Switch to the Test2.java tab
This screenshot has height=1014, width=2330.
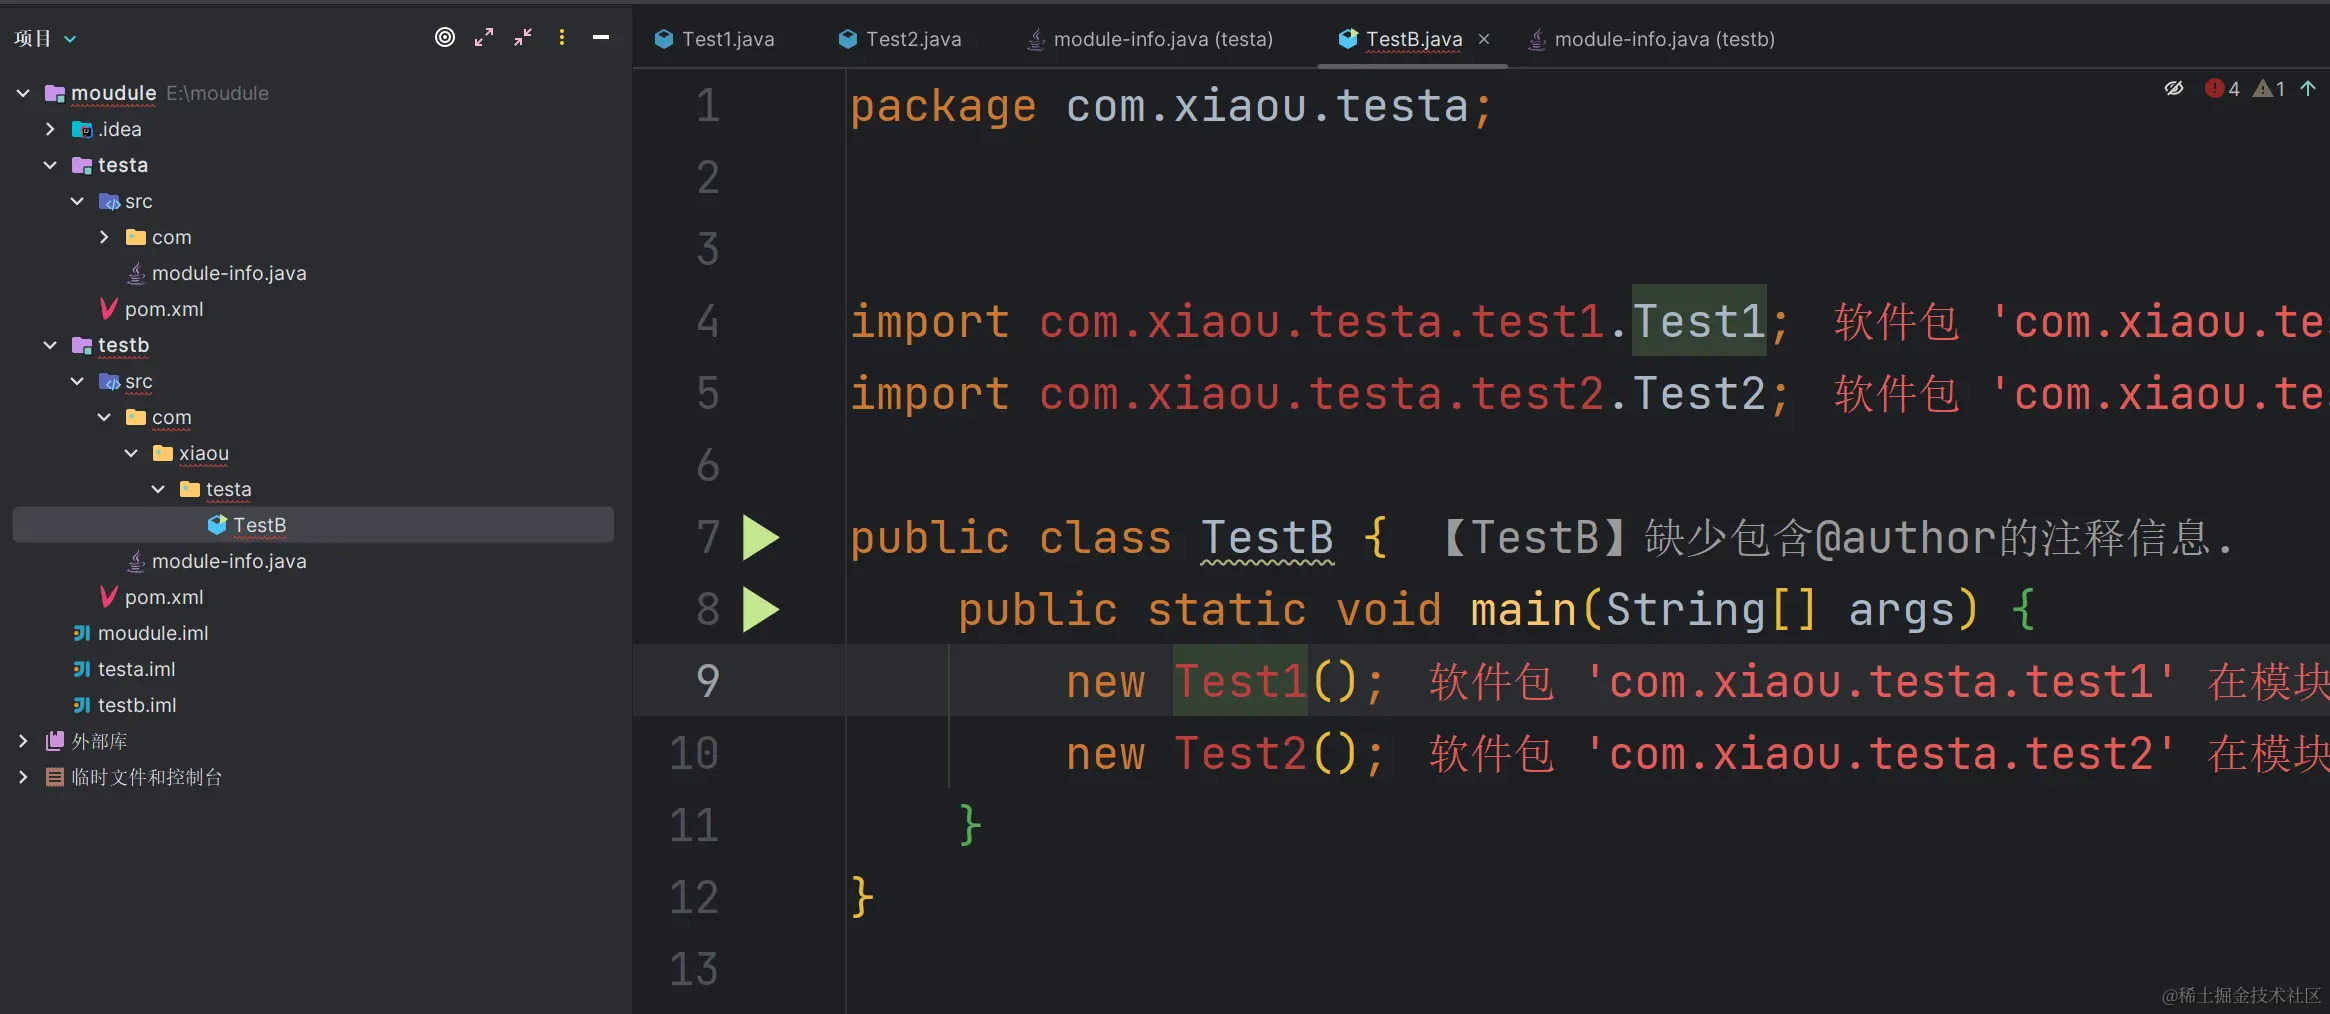coord(900,39)
